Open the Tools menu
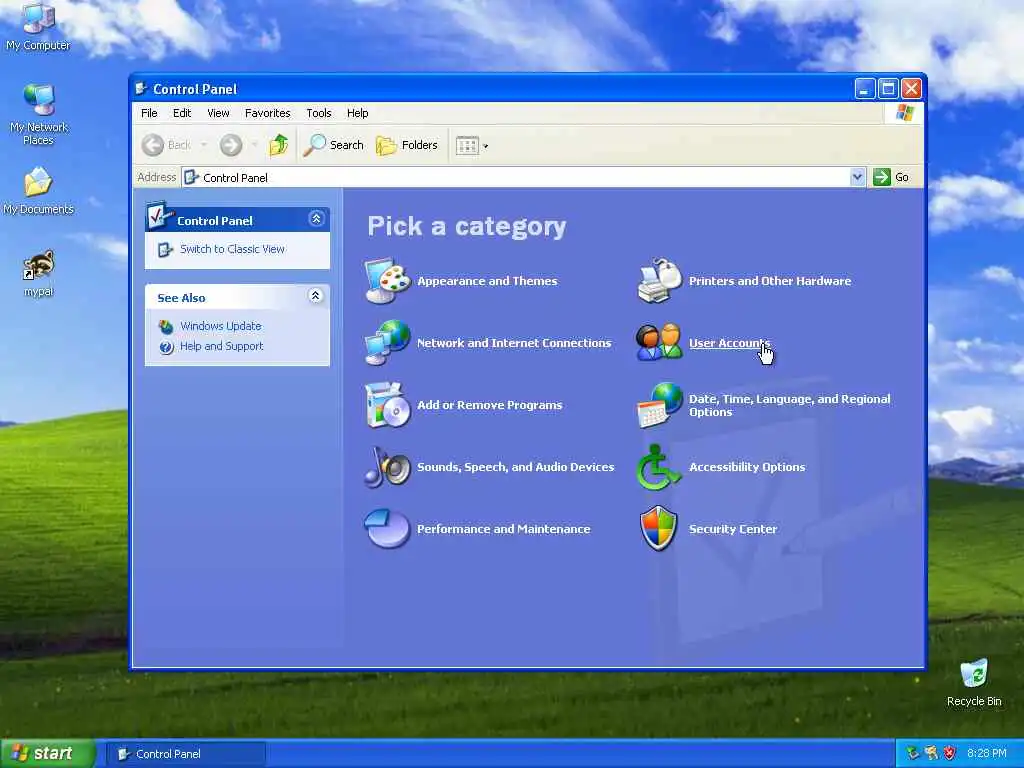The image size is (1024, 768). [x=319, y=113]
